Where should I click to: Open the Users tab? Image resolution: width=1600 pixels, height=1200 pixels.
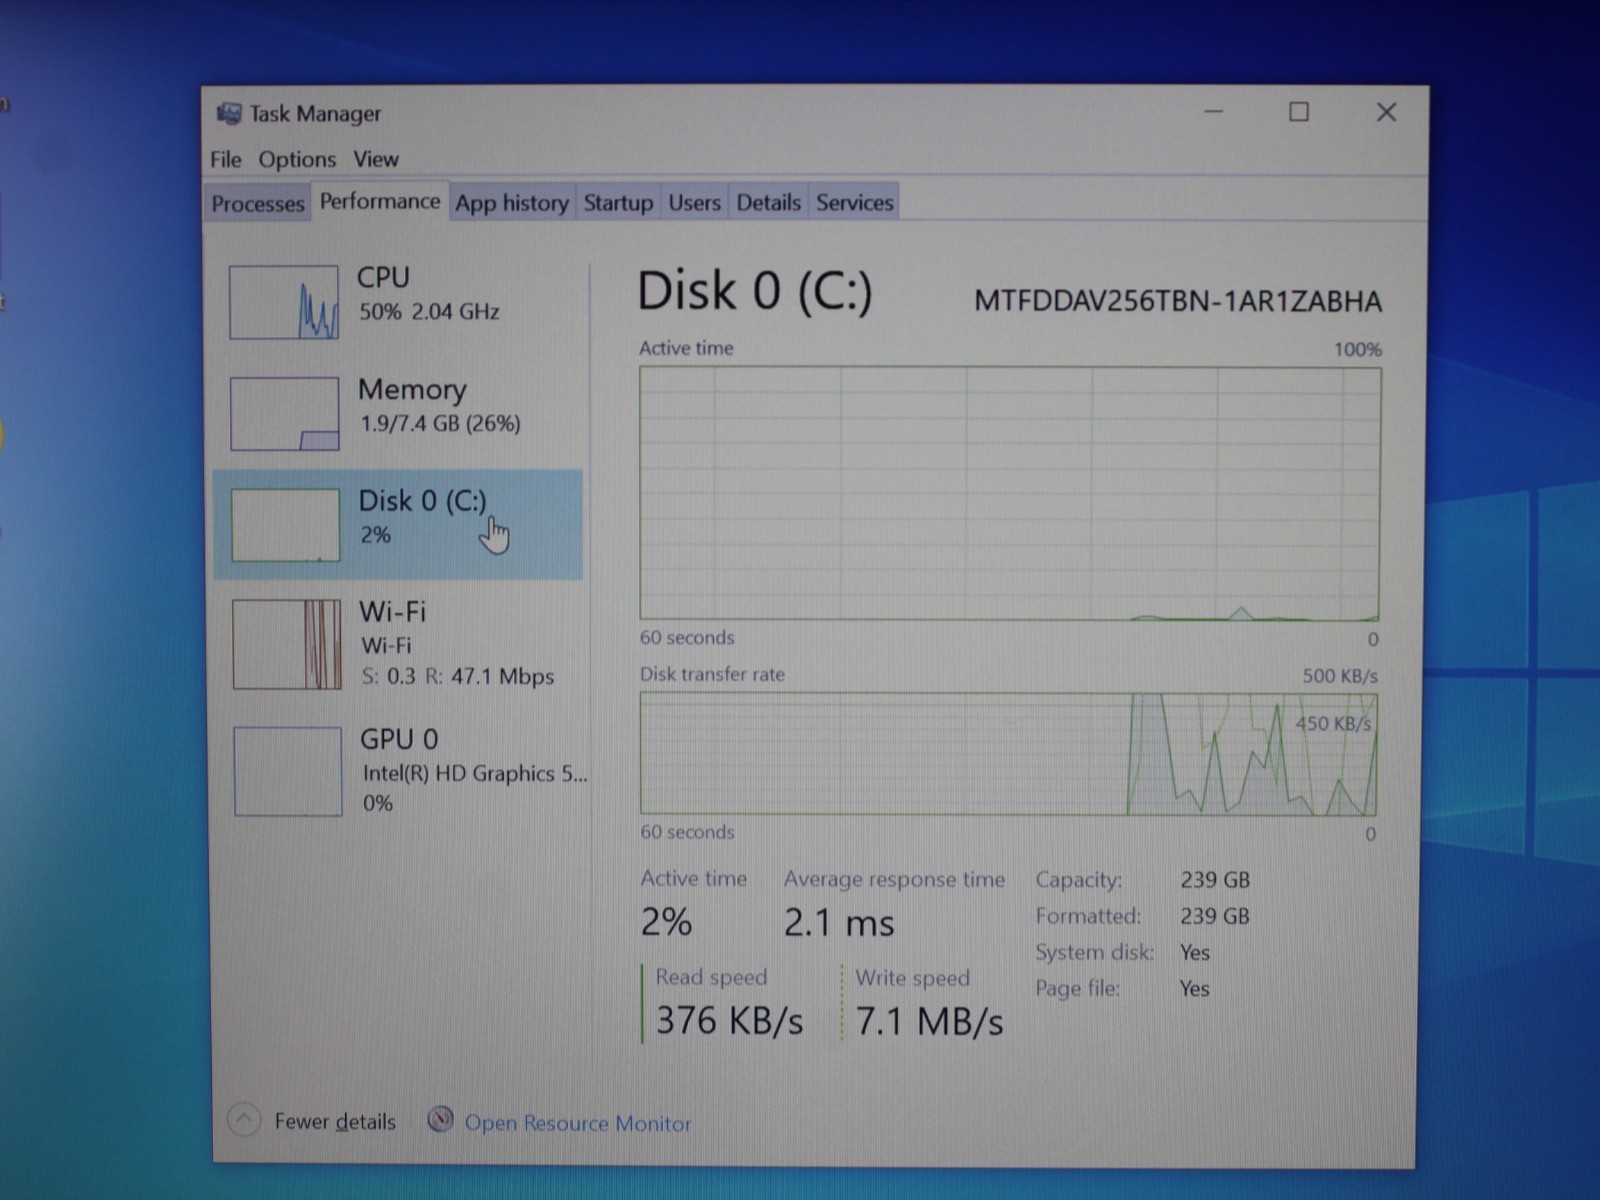(694, 203)
